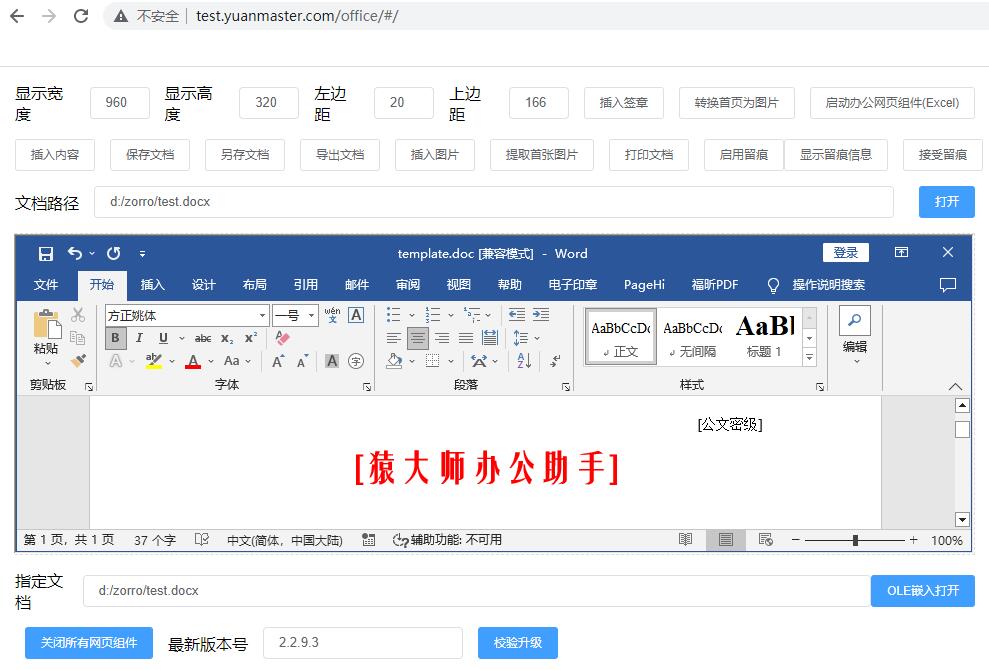
Task: Click the Cut scissors icon
Action: (78, 316)
